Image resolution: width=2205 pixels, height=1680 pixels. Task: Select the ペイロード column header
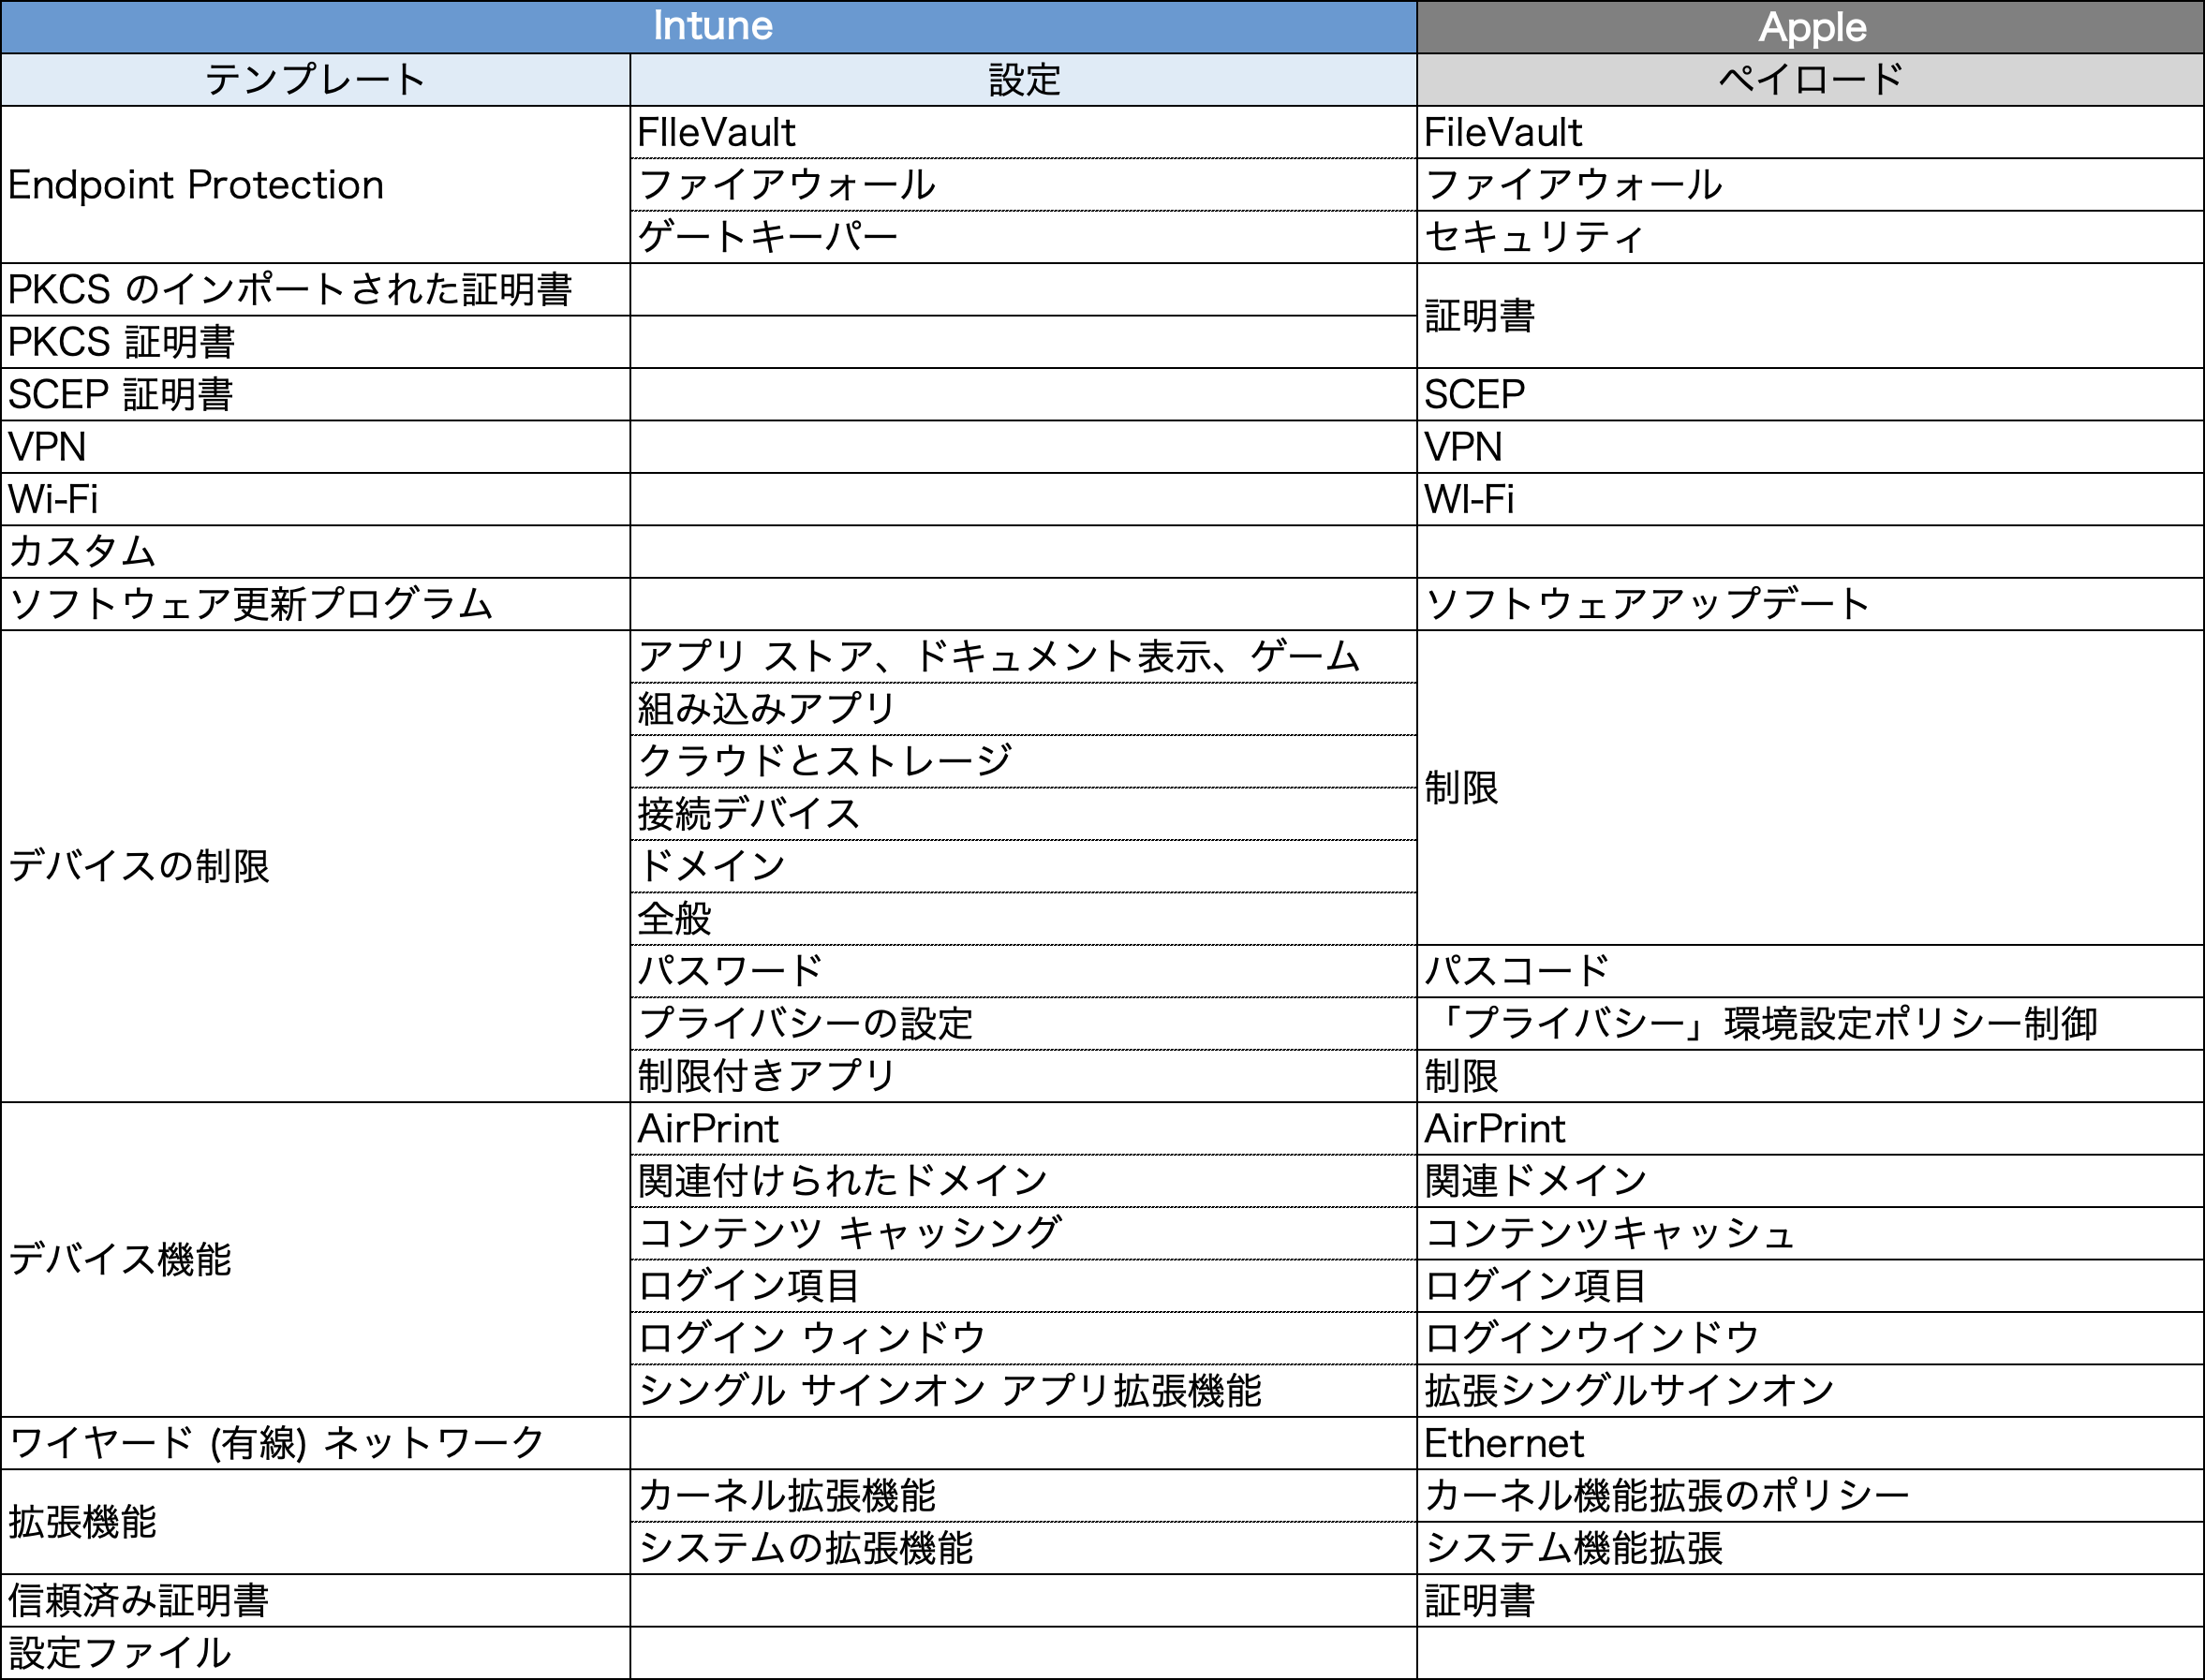1810,80
